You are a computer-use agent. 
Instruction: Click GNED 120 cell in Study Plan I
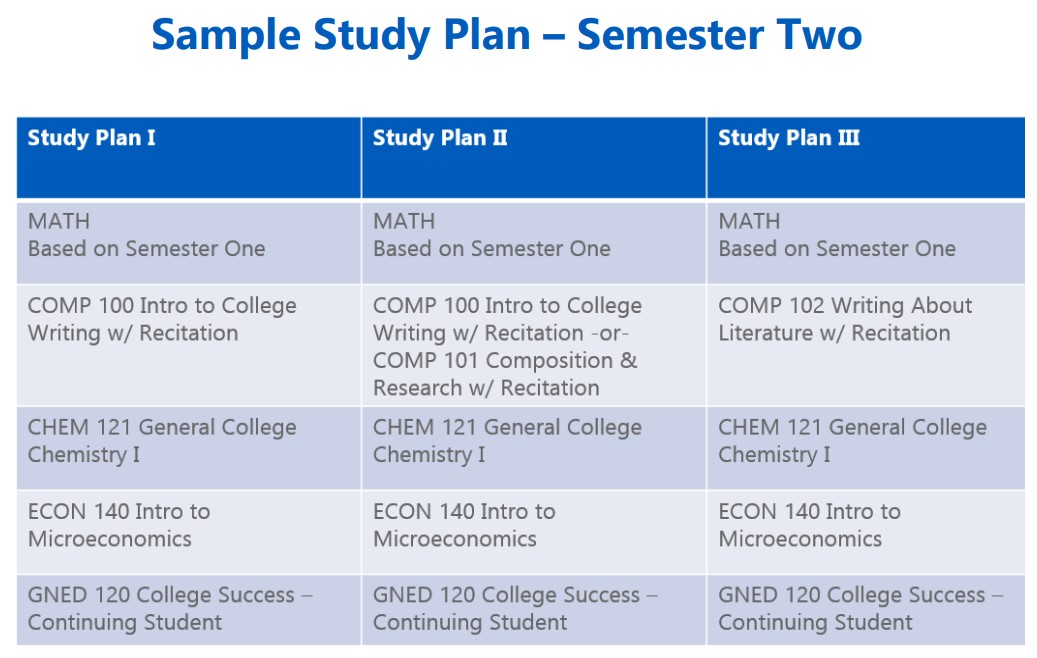click(170, 608)
